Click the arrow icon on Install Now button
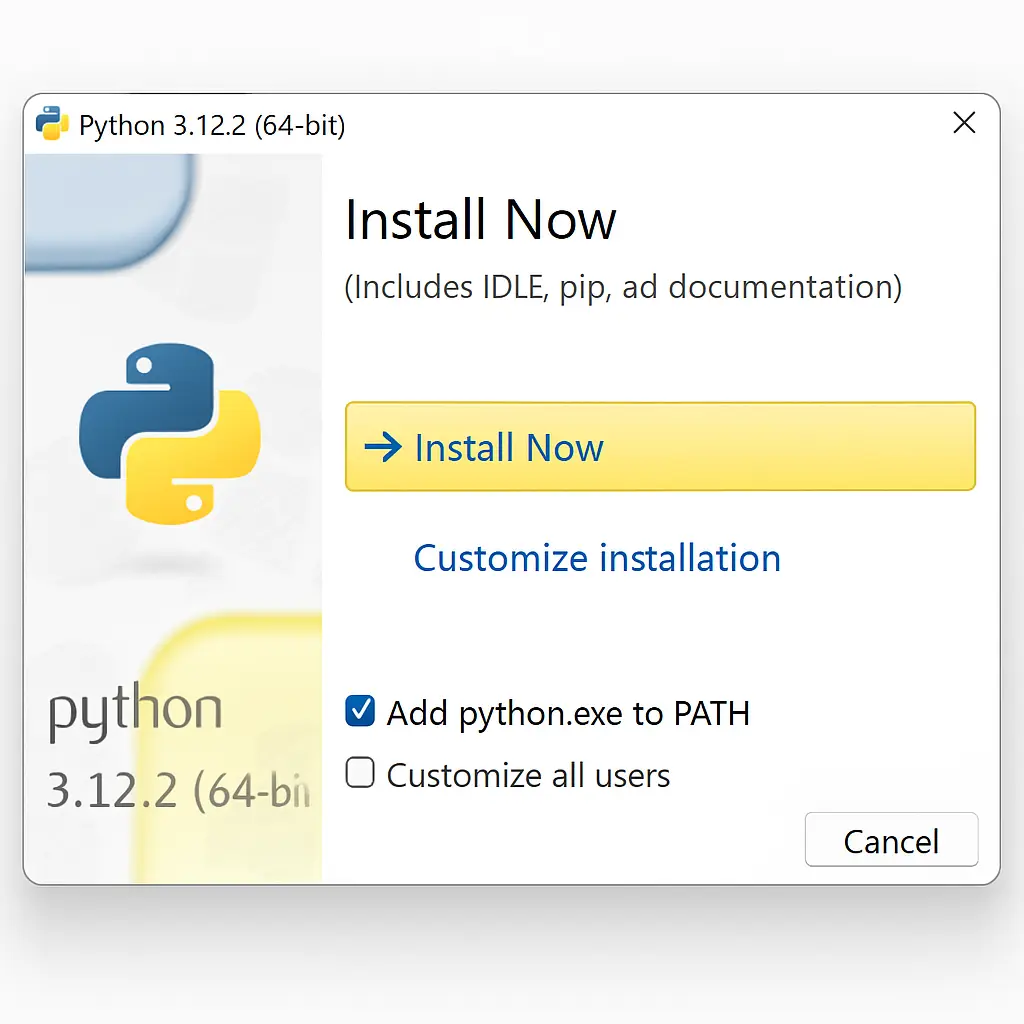1024x1024 pixels. [383, 447]
